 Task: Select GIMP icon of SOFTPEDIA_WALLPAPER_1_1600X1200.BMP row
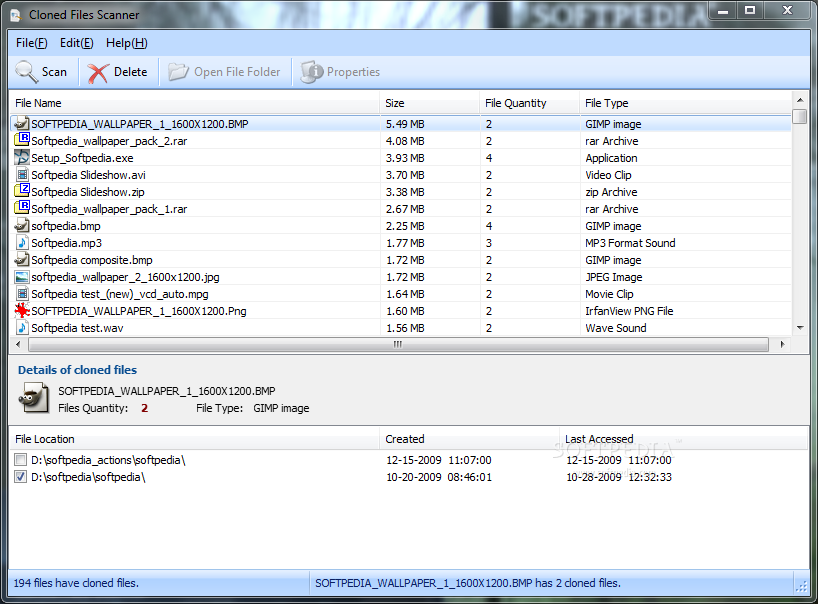tap(21, 124)
